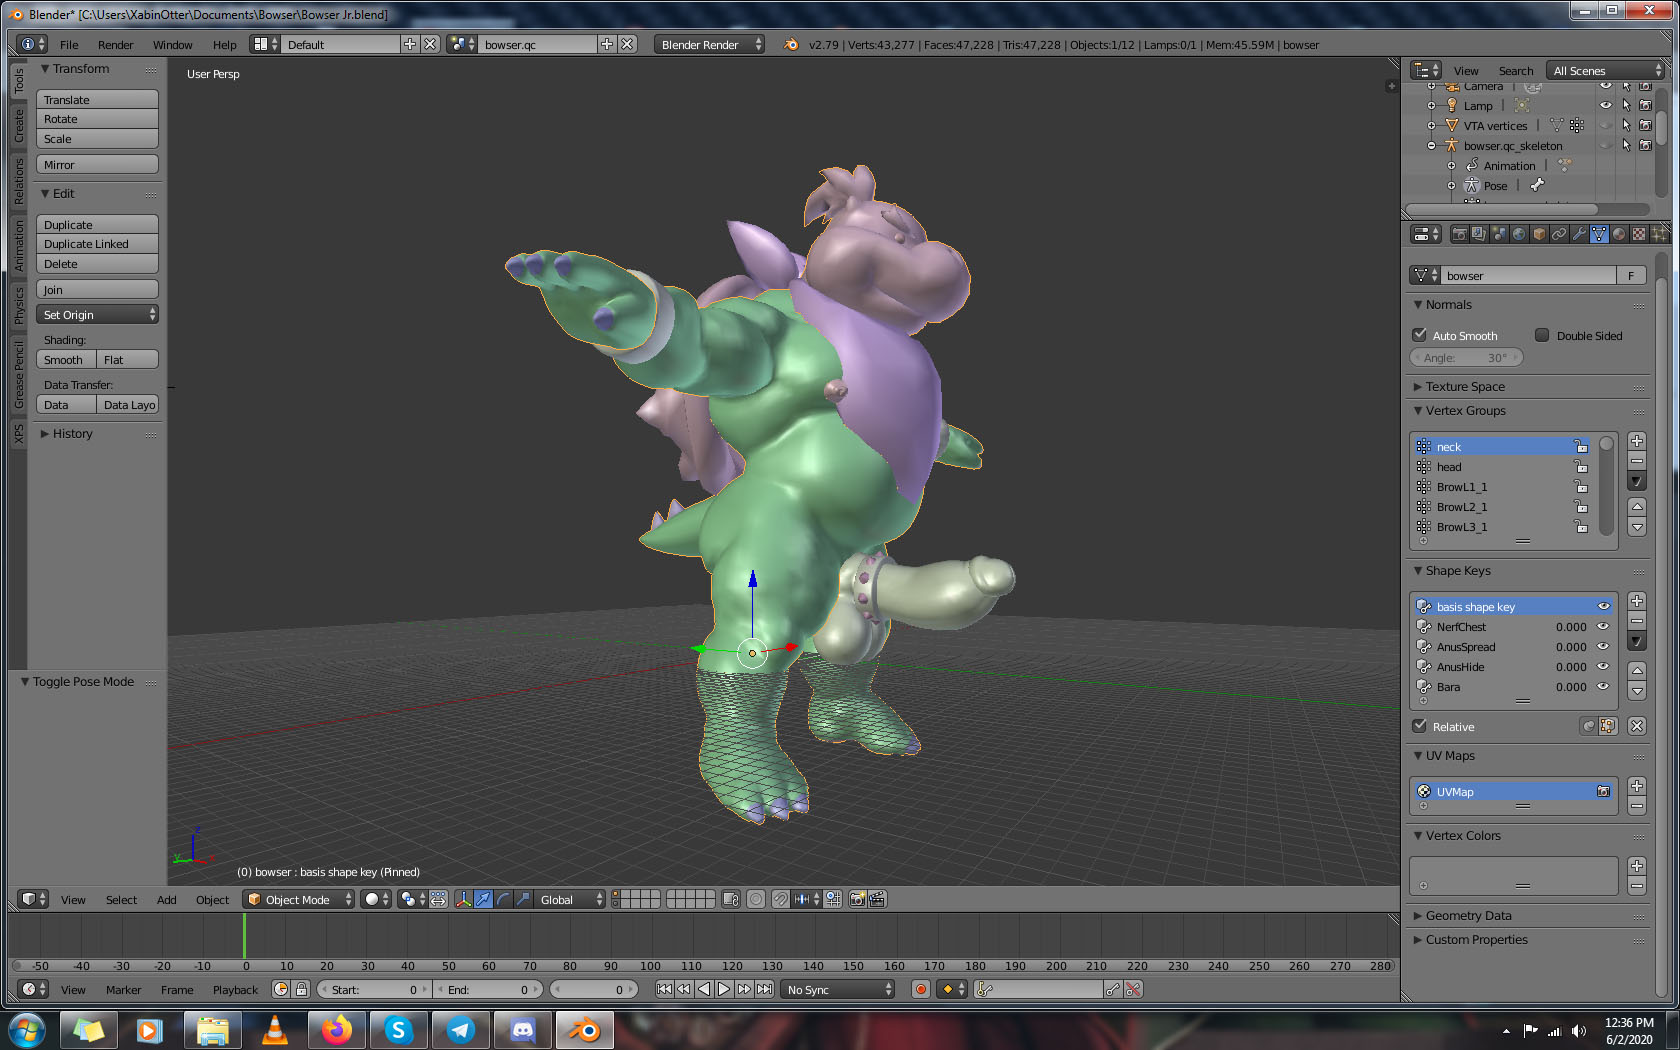Jump to the first frame of the timeline
Image resolution: width=1680 pixels, height=1050 pixels.
coord(664,989)
